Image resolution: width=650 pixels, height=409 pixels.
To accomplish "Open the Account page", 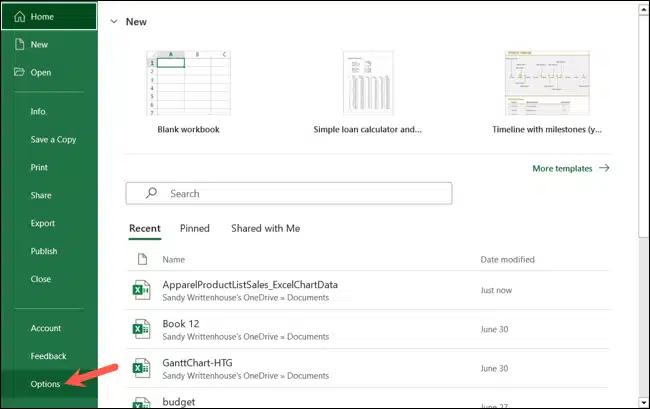I will [x=46, y=328].
